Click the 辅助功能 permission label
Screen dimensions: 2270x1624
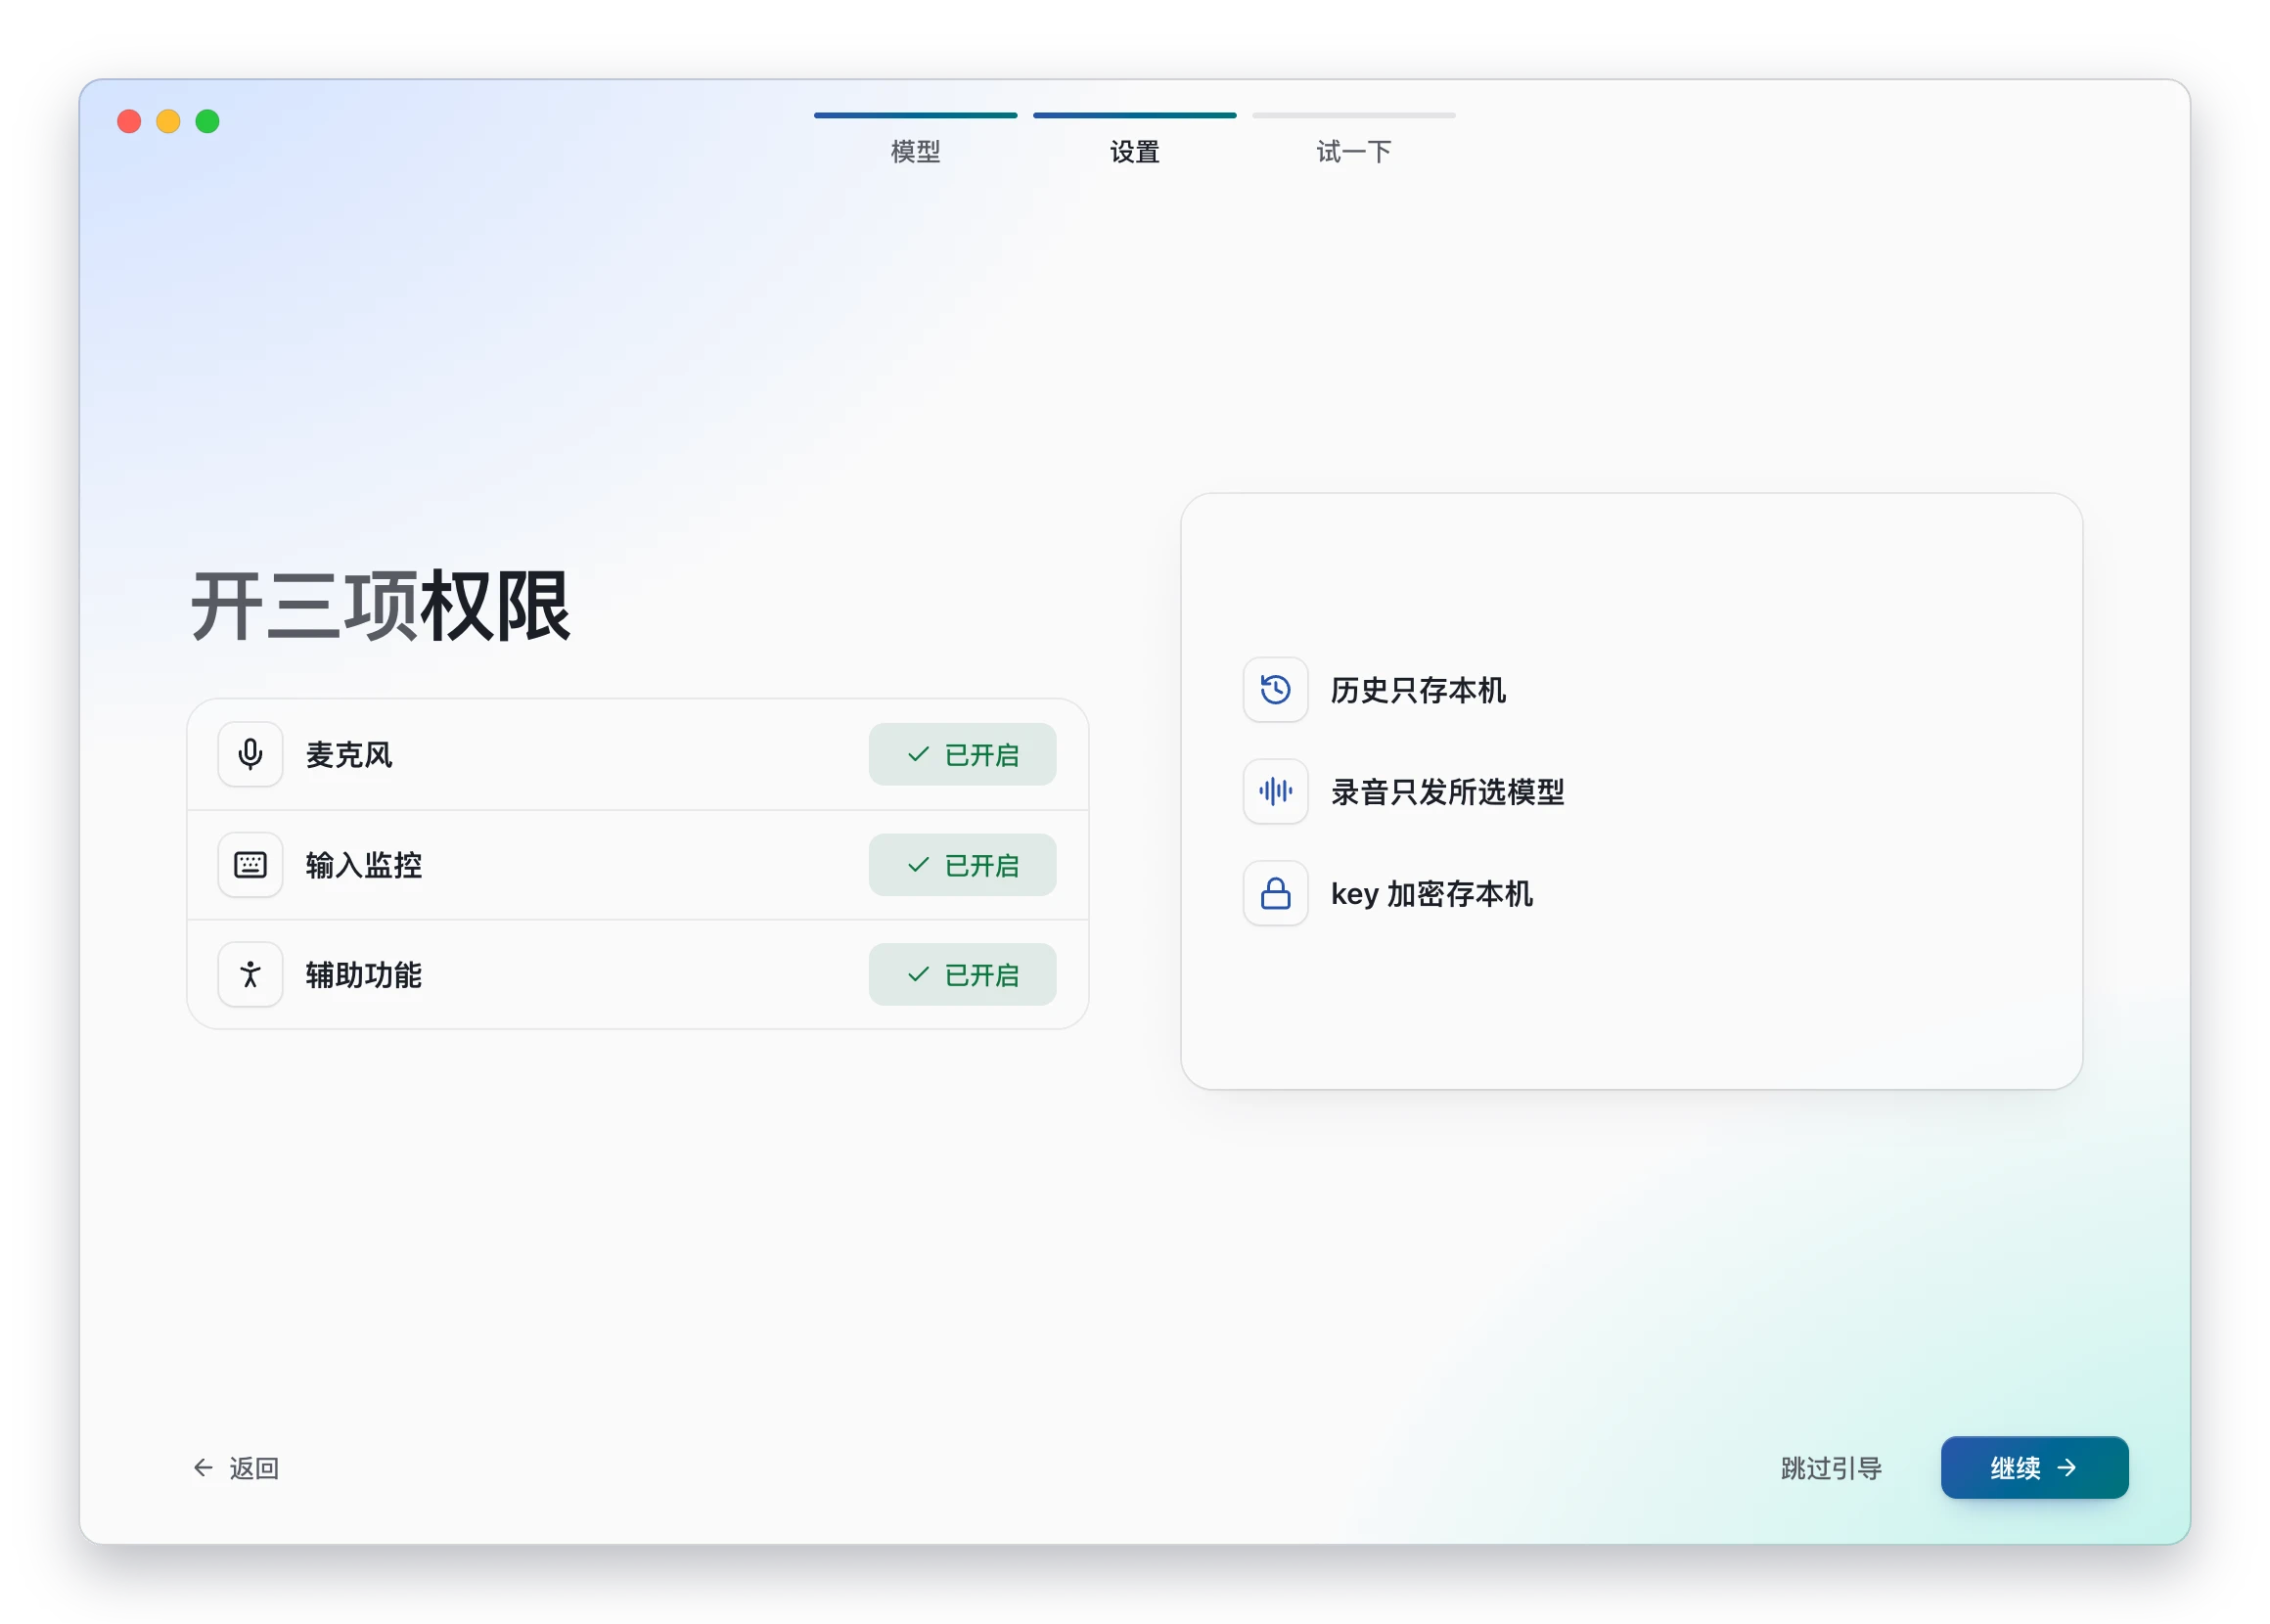tap(364, 975)
